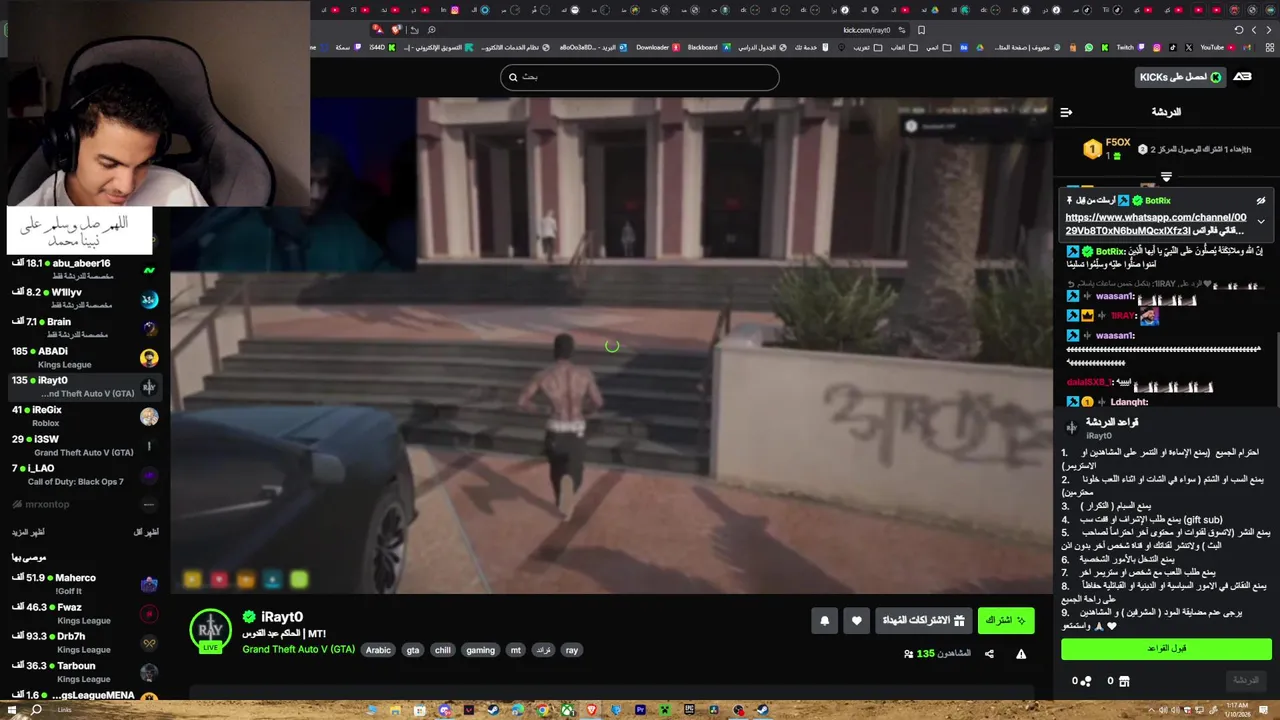This screenshot has height=720, width=1280.
Task: Click the KICKs points icon in chat footer
Action: 1086,681
